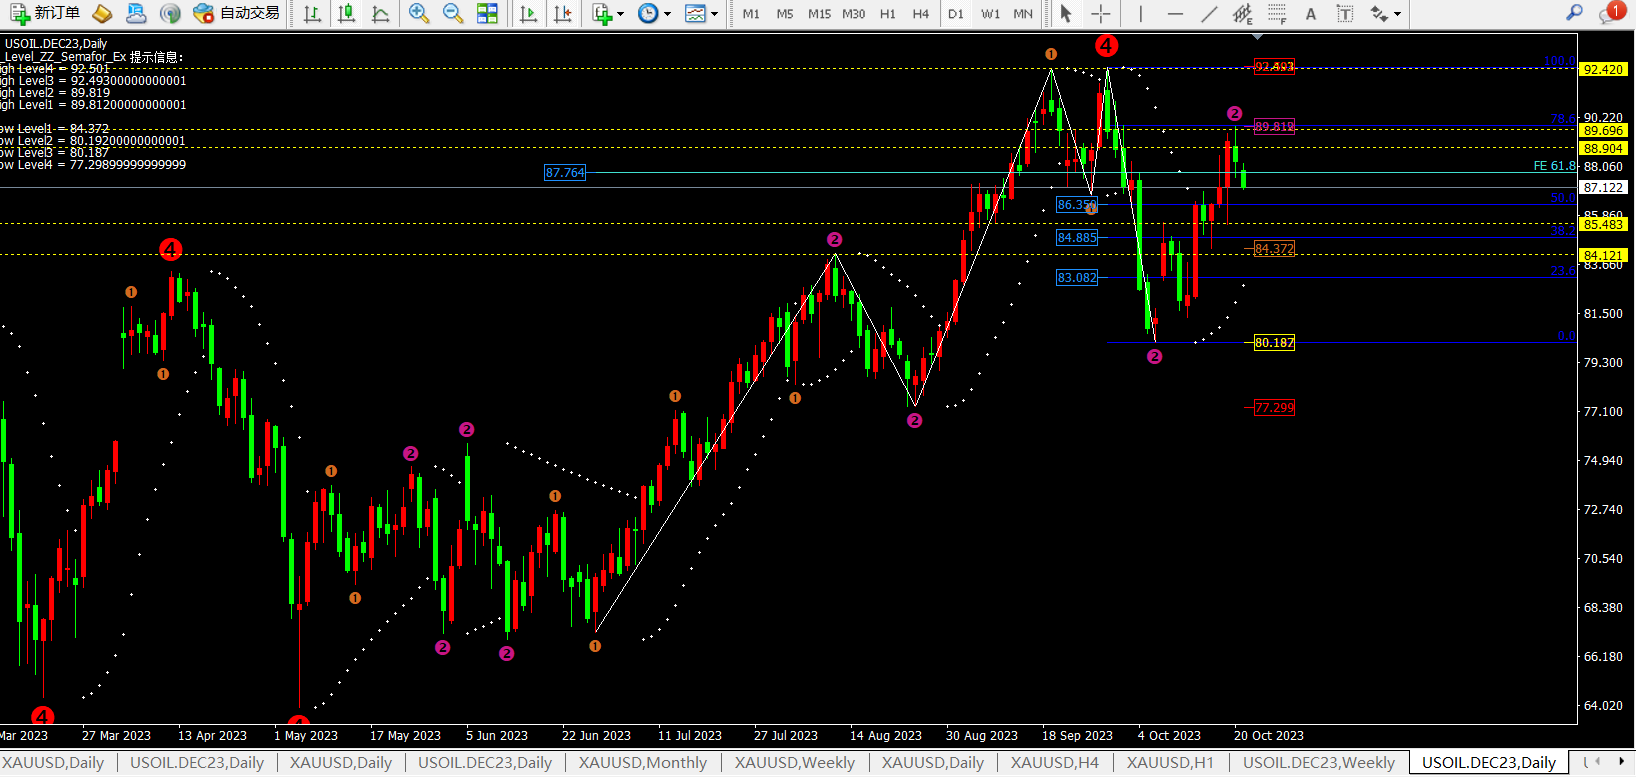This screenshot has width=1636, height=777.
Task: Switch to MN monthly timeframe
Action: click(1023, 13)
